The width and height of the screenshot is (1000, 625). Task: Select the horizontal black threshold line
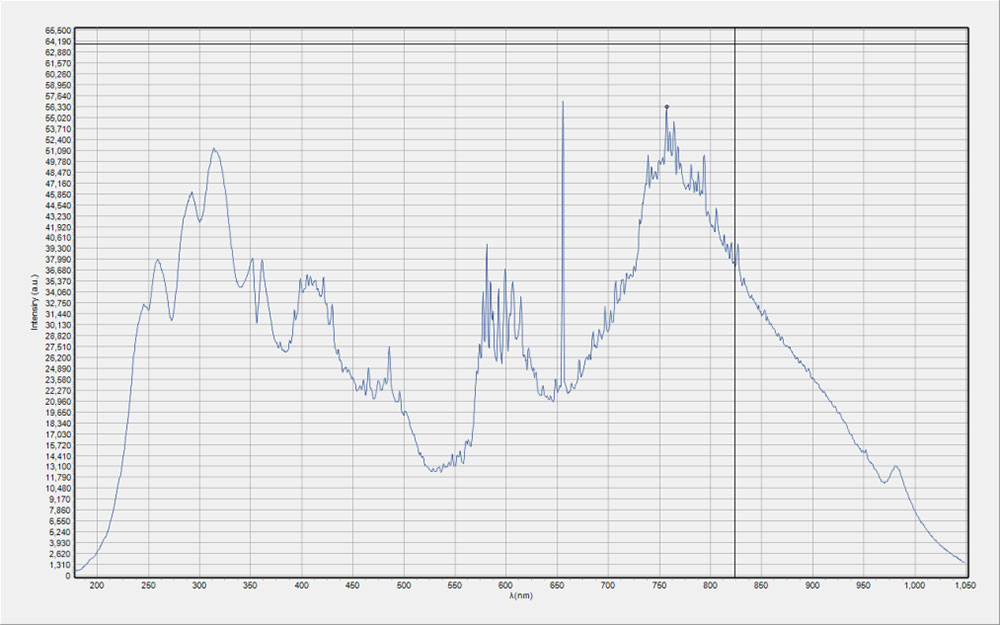click(x=500, y=44)
